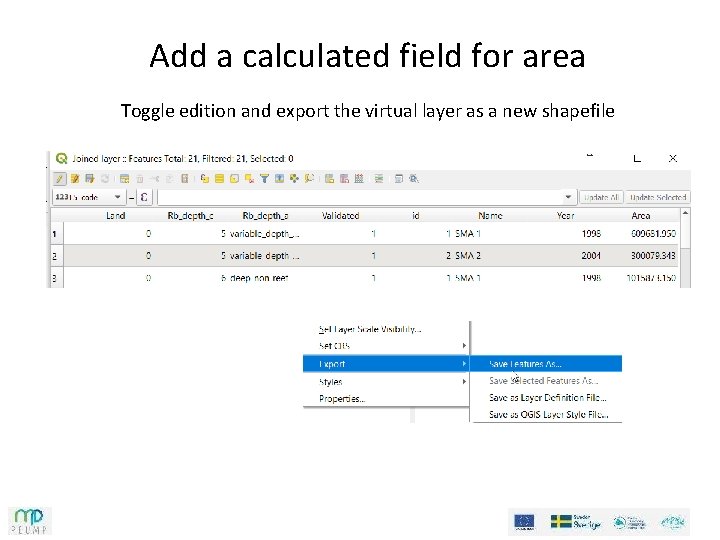
Task: Click into the field expression input box
Action: pos(360,197)
